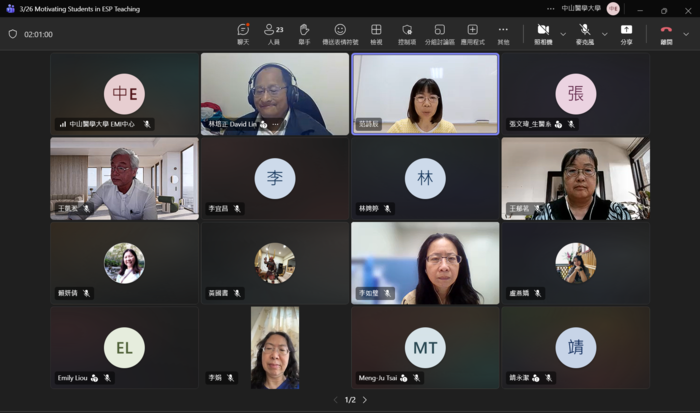Go to the next page of participants
Screen dimensions: 700x413
[x=365, y=400]
